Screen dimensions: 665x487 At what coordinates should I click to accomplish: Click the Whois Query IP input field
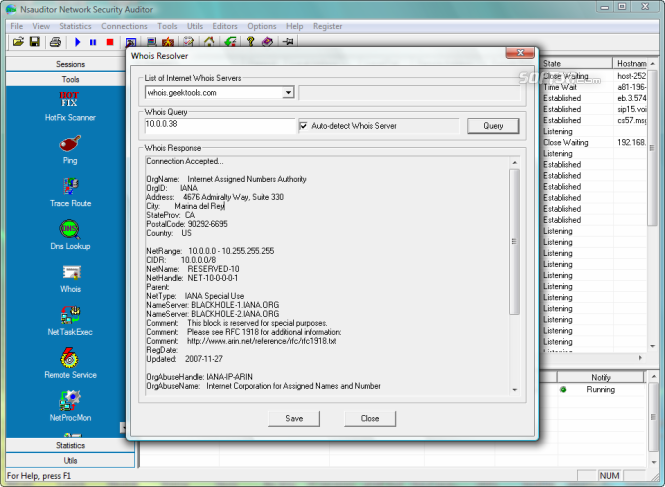tap(220, 126)
